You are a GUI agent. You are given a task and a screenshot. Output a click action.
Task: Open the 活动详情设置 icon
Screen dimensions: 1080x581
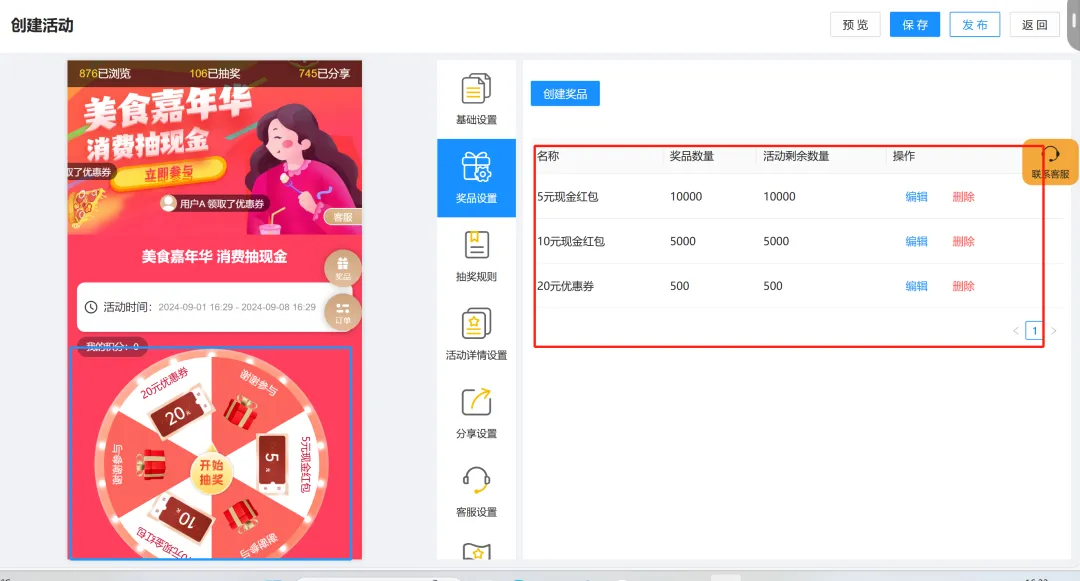[476, 324]
